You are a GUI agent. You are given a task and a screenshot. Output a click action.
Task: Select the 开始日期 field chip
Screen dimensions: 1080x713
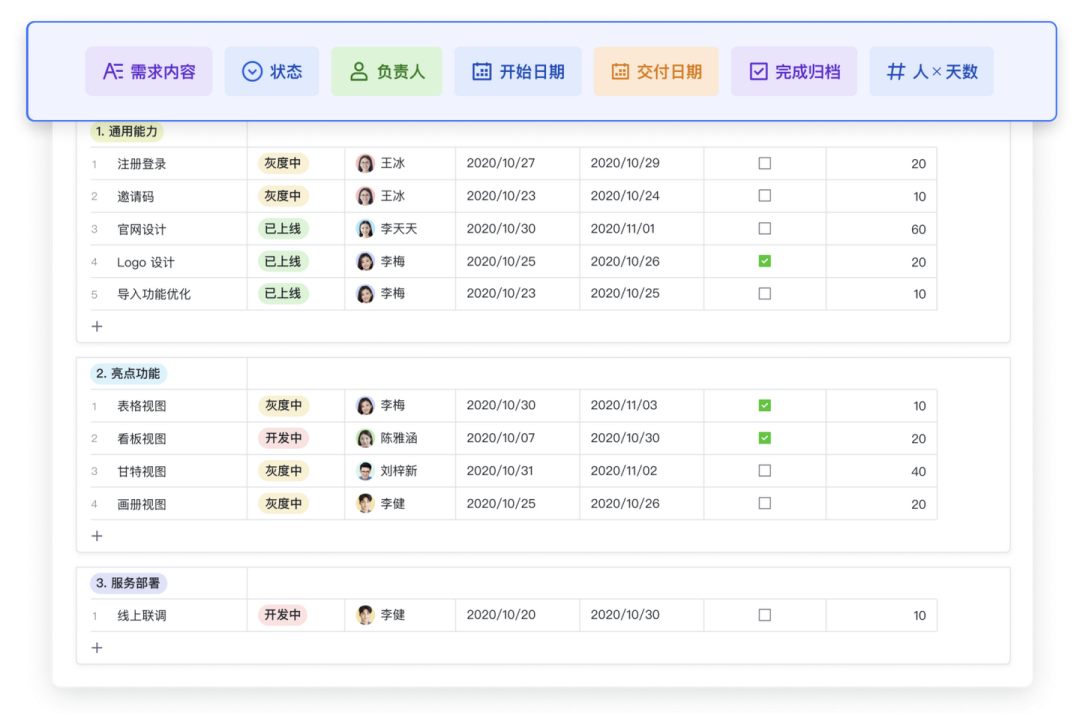(x=518, y=72)
